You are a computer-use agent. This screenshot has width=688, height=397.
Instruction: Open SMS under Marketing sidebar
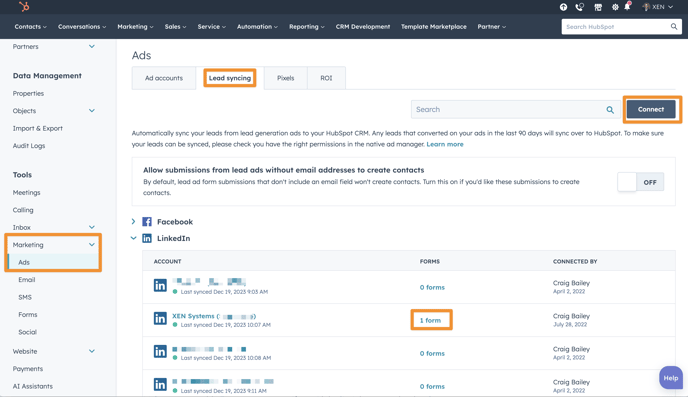point(25,297)
